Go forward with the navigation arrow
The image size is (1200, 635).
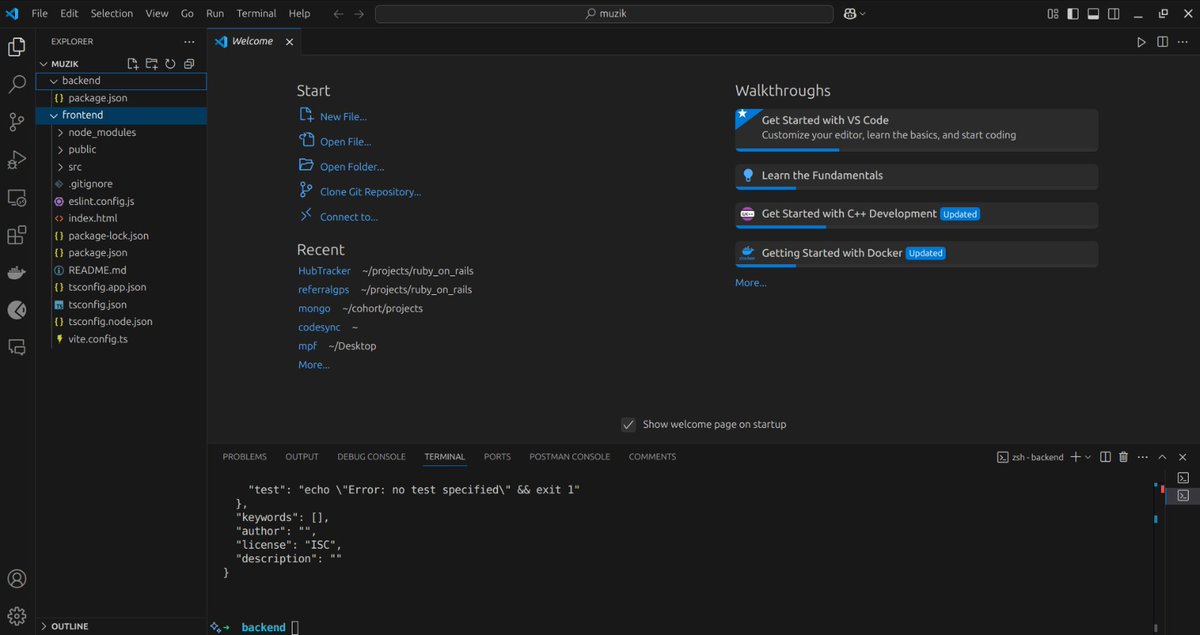pyautogui.click(x=360, y=14)
